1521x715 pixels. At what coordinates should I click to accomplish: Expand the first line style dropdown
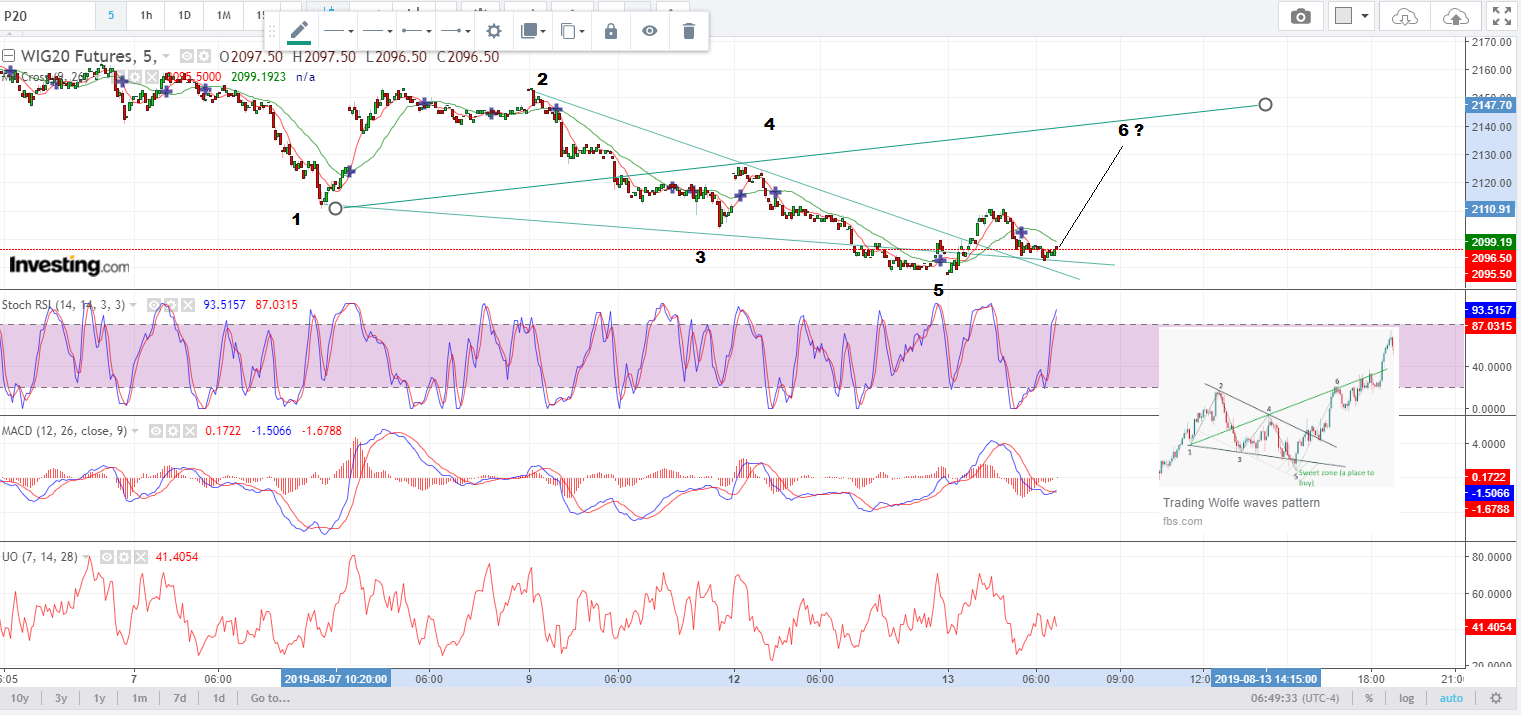coord(342,31)
